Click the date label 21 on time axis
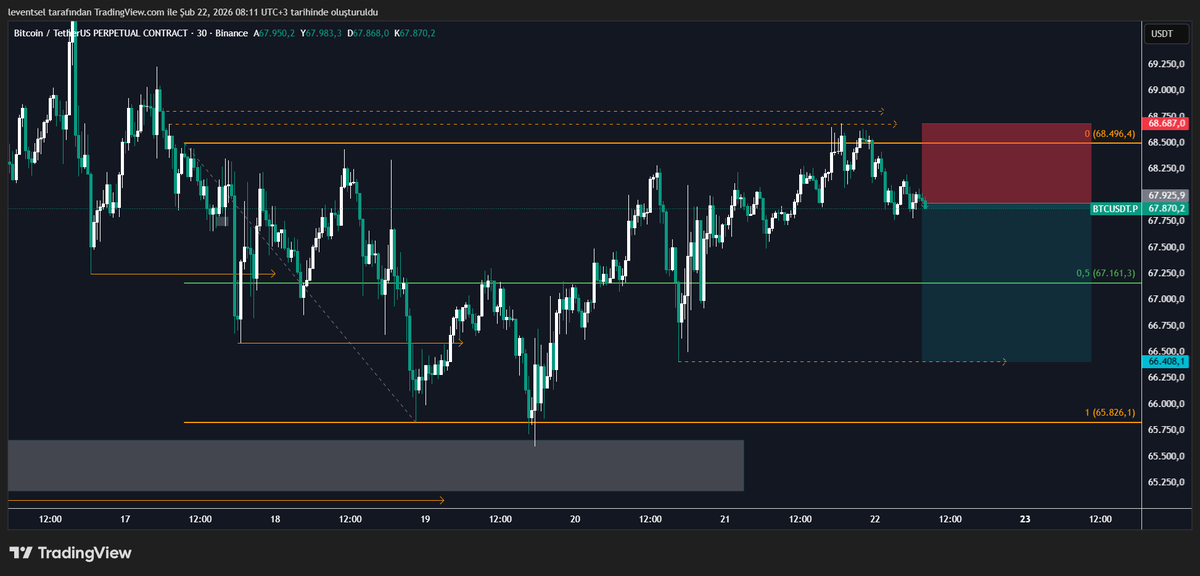The height and width of the screenshot is (576, 1200). coord(725,519)
